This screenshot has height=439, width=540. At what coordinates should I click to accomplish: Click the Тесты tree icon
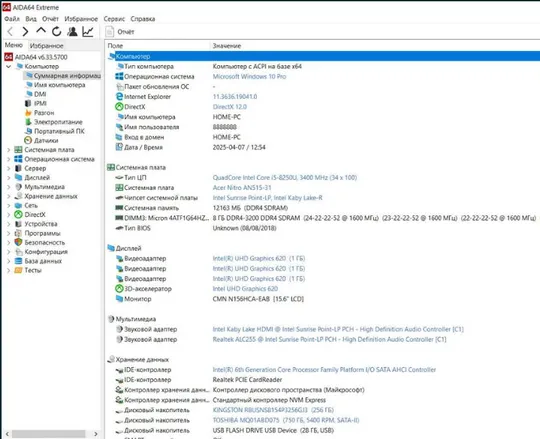tap(19, 270)
